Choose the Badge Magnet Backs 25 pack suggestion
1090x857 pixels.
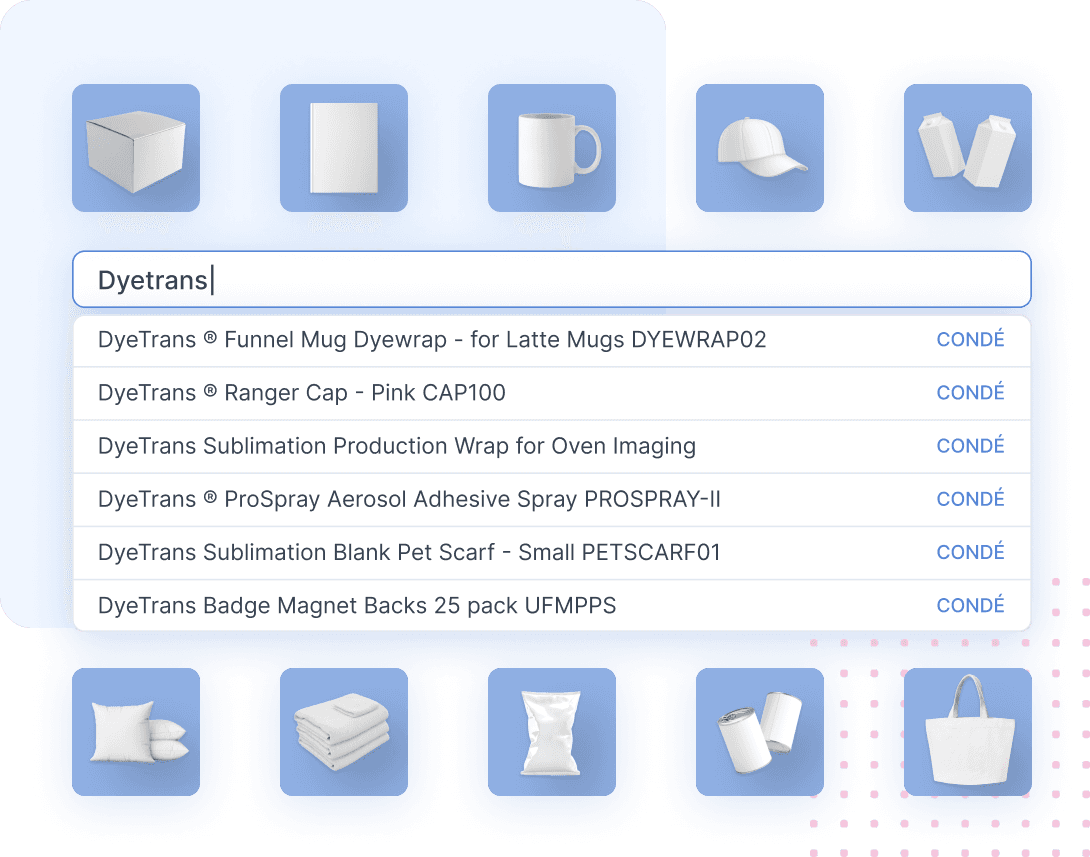(x=358, y=605)
